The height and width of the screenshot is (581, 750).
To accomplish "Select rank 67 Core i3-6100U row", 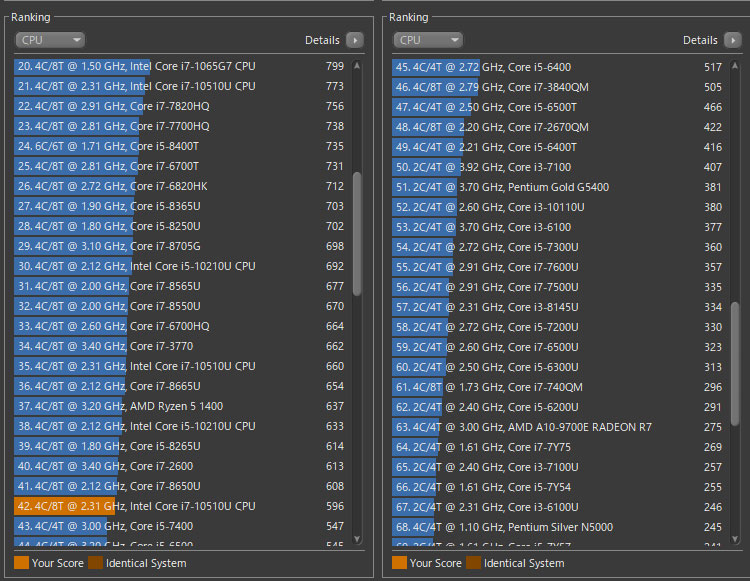I will (x=559, y=507).
